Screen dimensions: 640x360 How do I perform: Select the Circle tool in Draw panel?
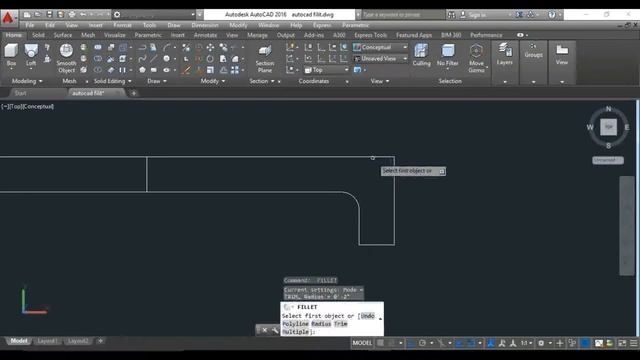pos(167,59)
